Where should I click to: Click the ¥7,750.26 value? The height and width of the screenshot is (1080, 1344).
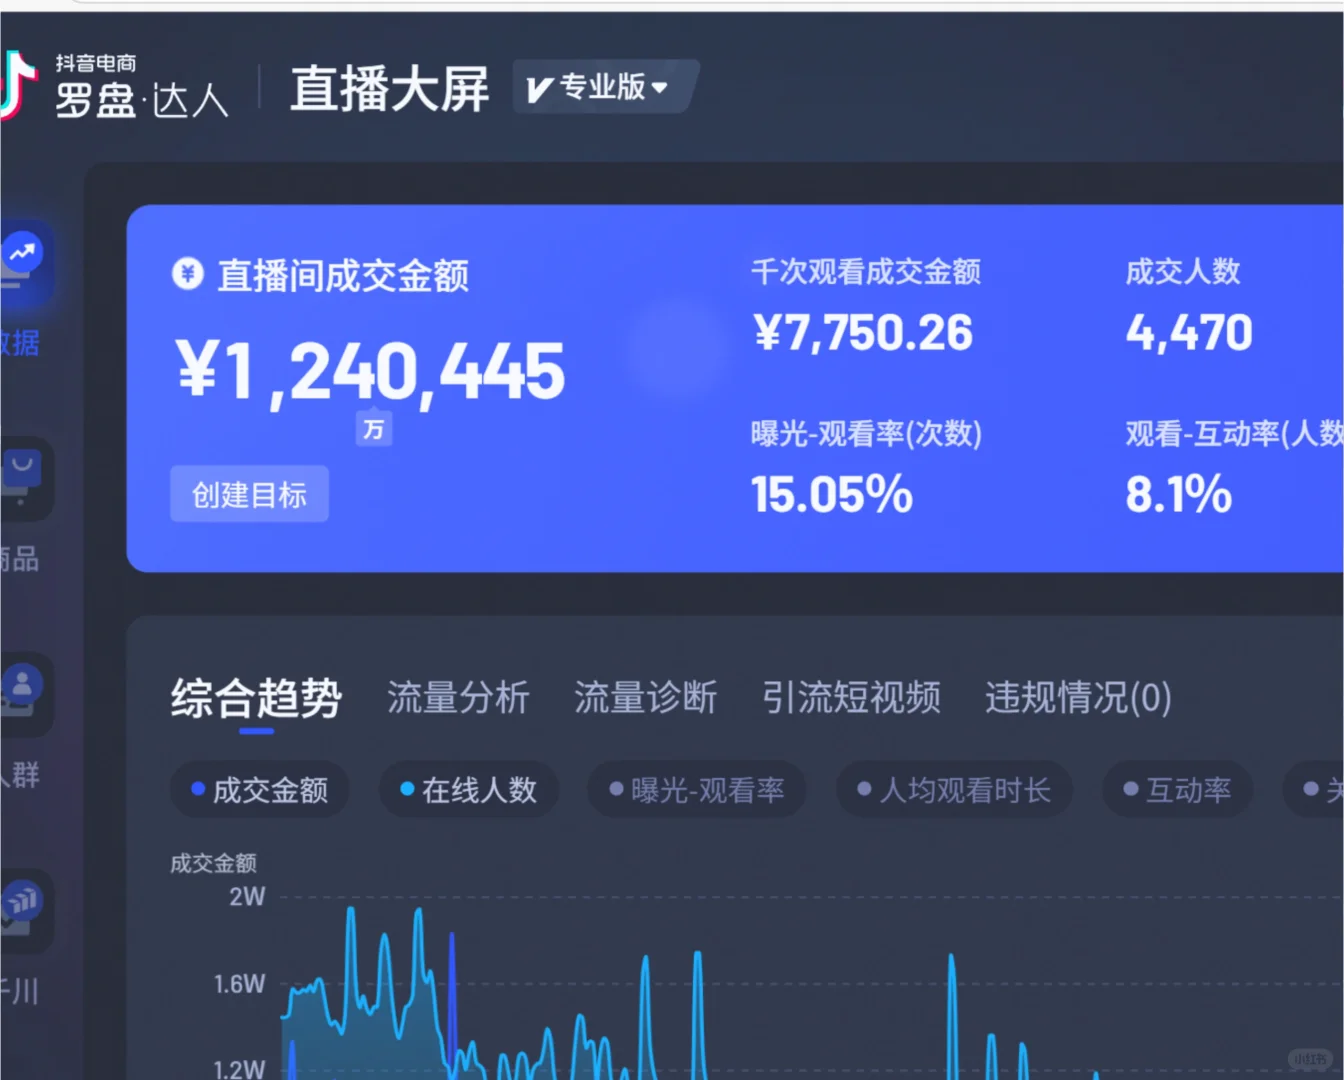click(x=862, y=332)
